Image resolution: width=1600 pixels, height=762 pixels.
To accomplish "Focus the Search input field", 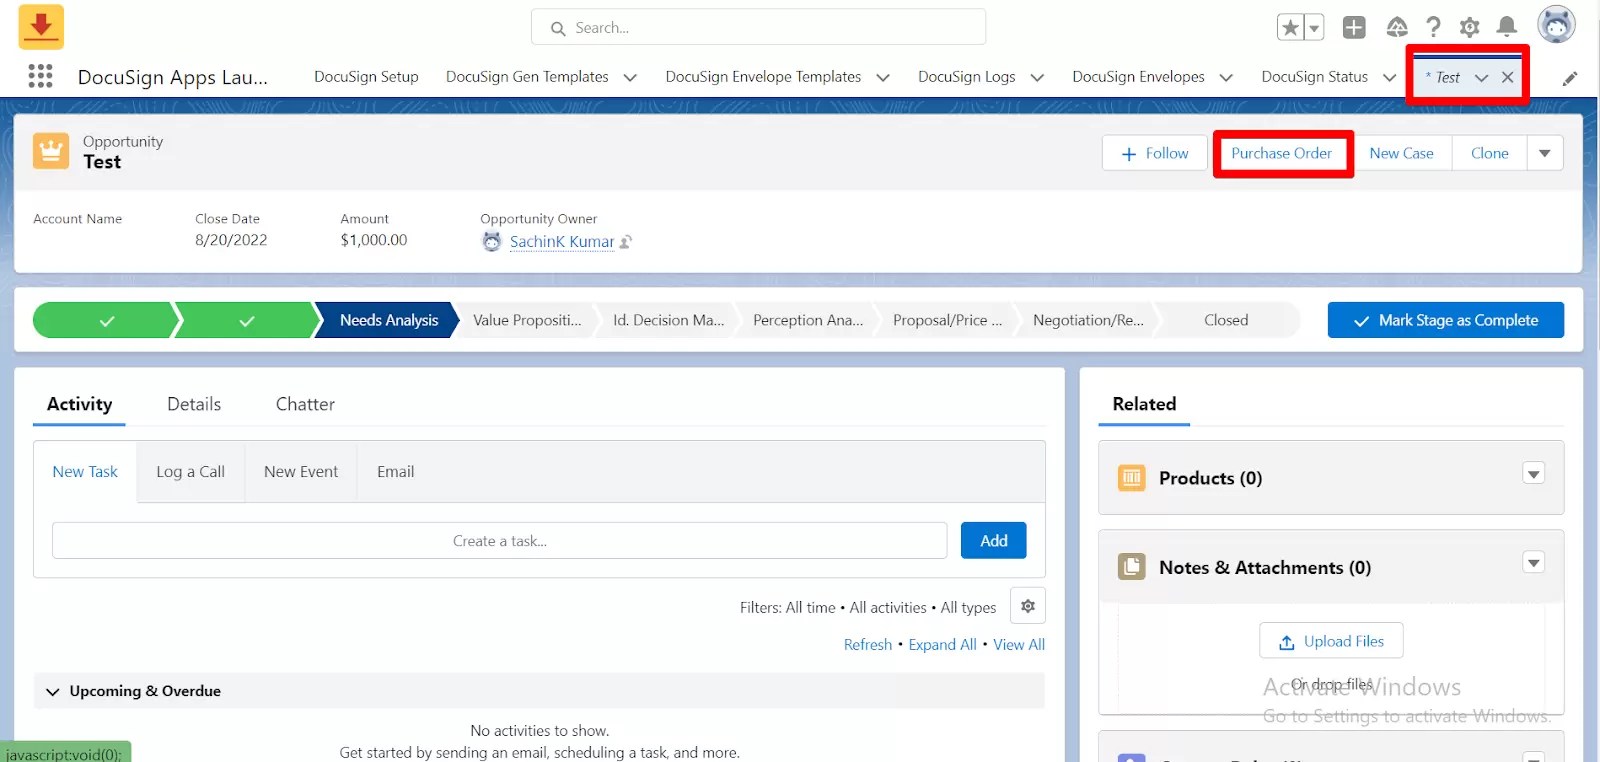I will click(758, 27).
